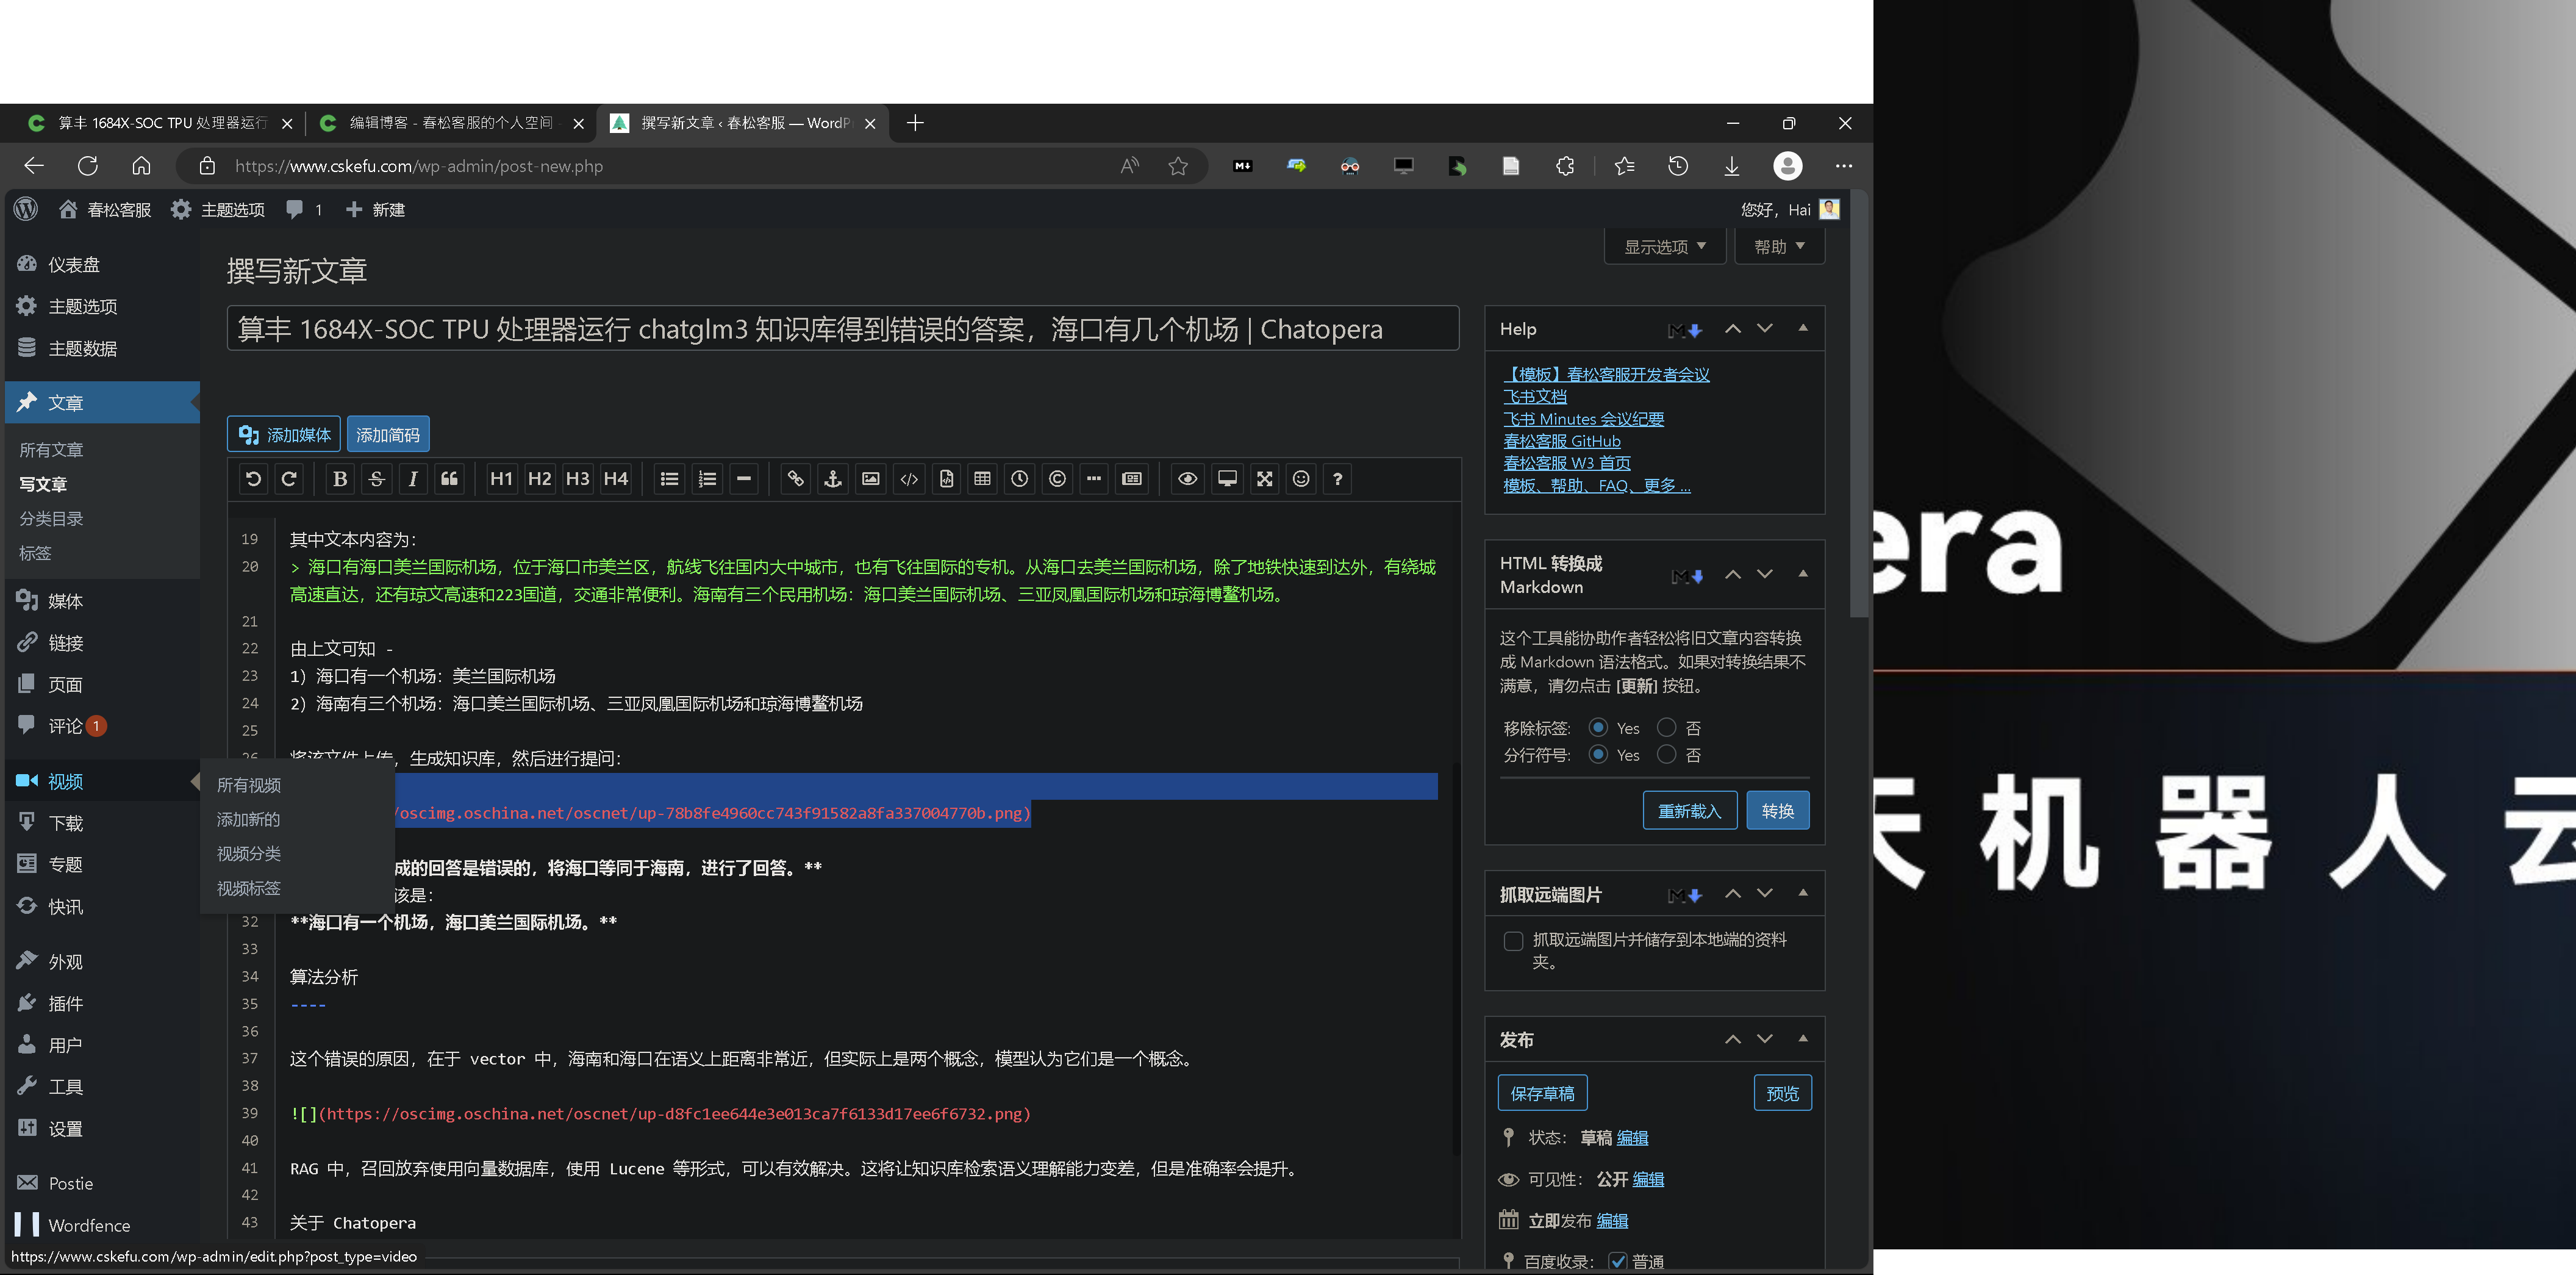Collapse the 发布 panel
This screenshot has height=1275, width=2576.
click(x=1803, y=1038)
